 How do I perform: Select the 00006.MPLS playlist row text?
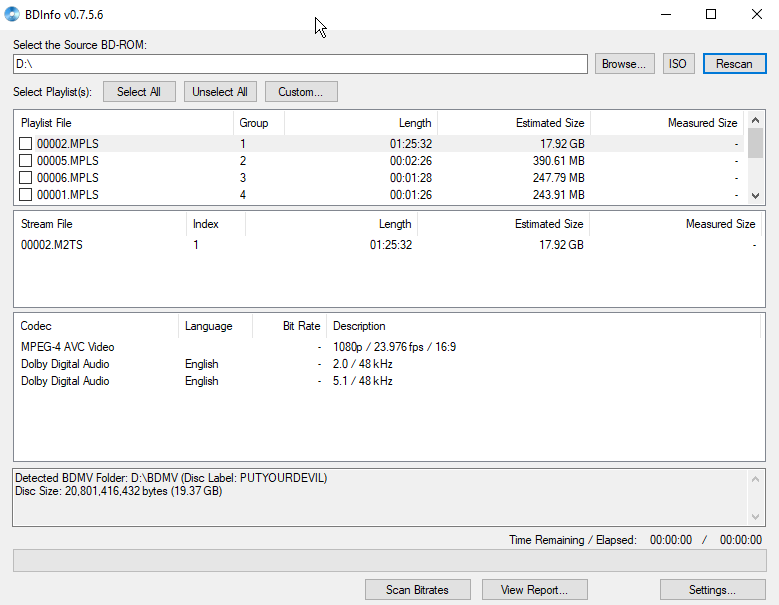68,177
